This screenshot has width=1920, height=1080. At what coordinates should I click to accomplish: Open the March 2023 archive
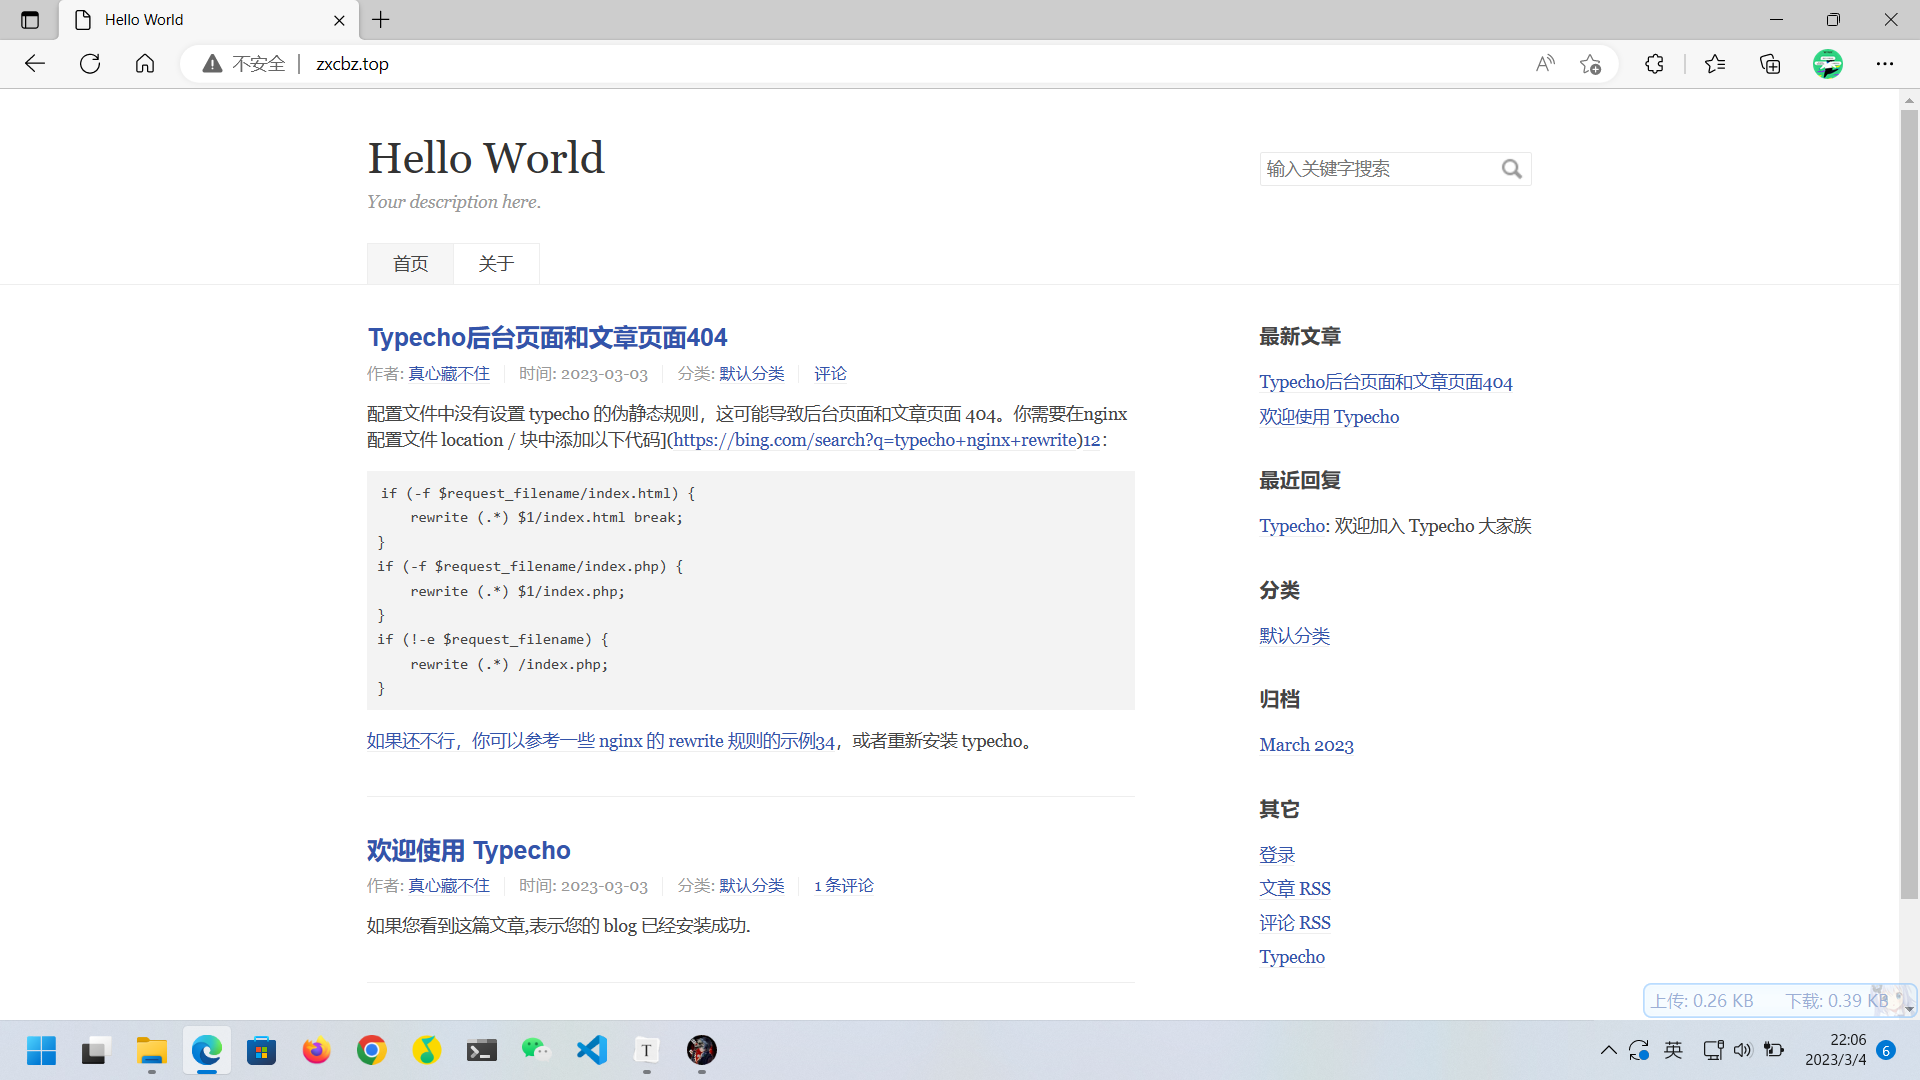pos(1306,744)
